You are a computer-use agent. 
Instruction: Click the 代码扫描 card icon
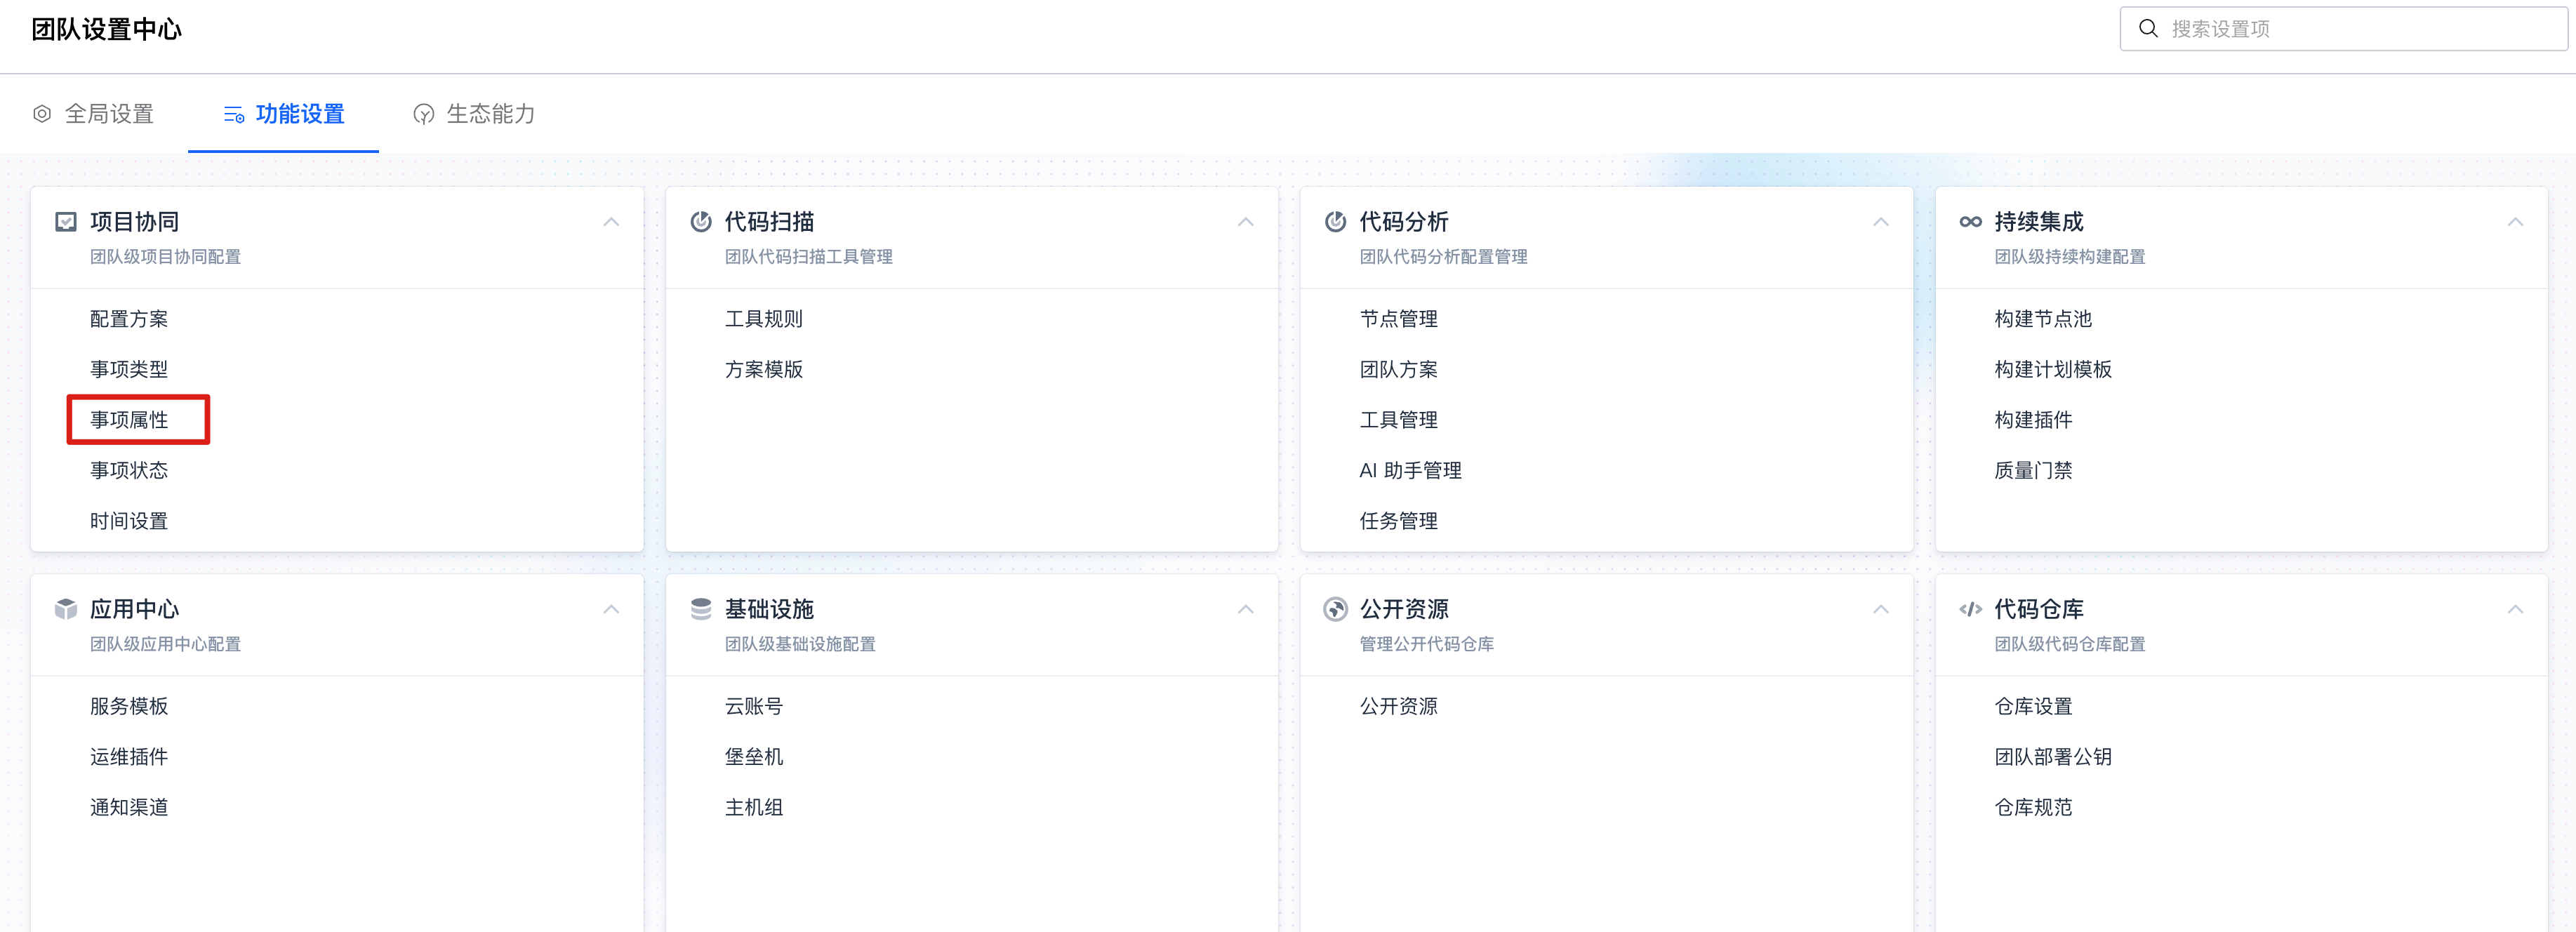coord(700,222)
